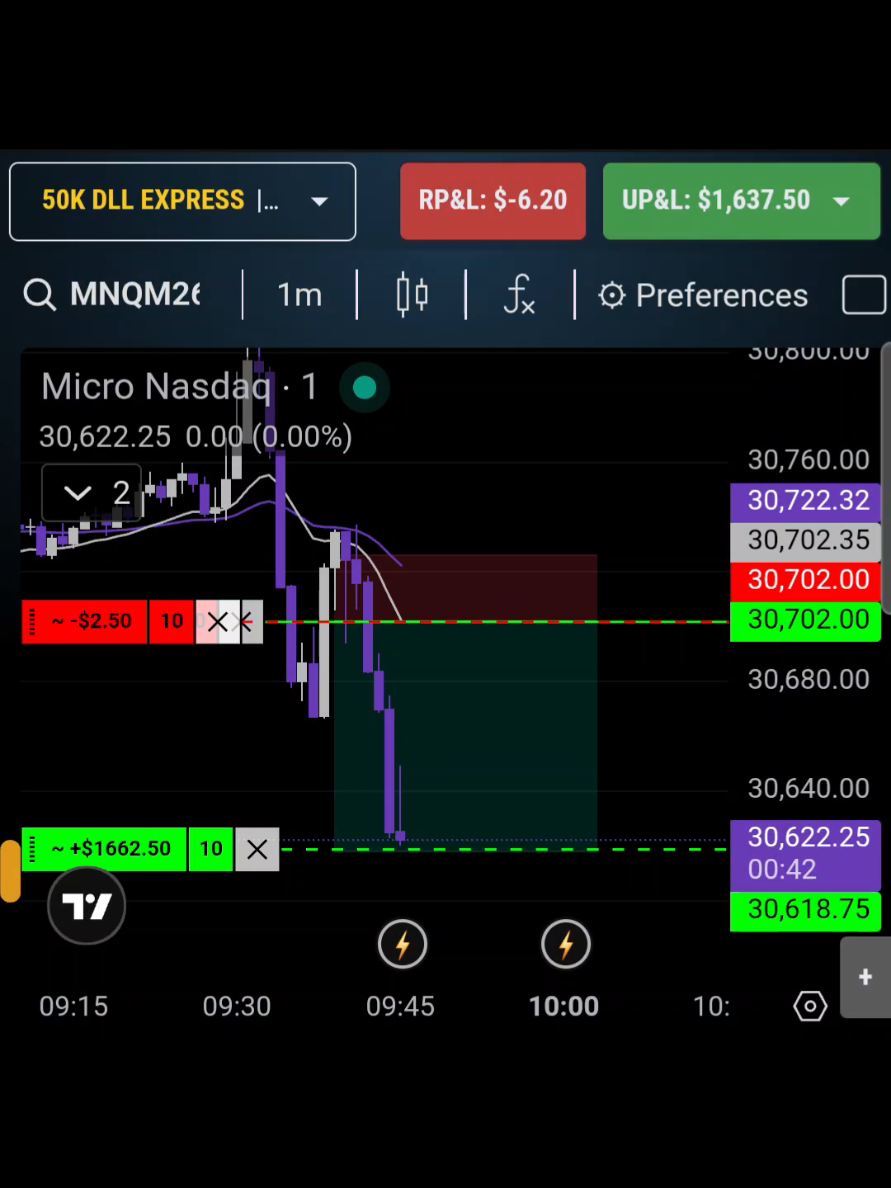Change the 1m timeframe interval
This screenshot has height=1188, width=891.
(x=299, y=295)
